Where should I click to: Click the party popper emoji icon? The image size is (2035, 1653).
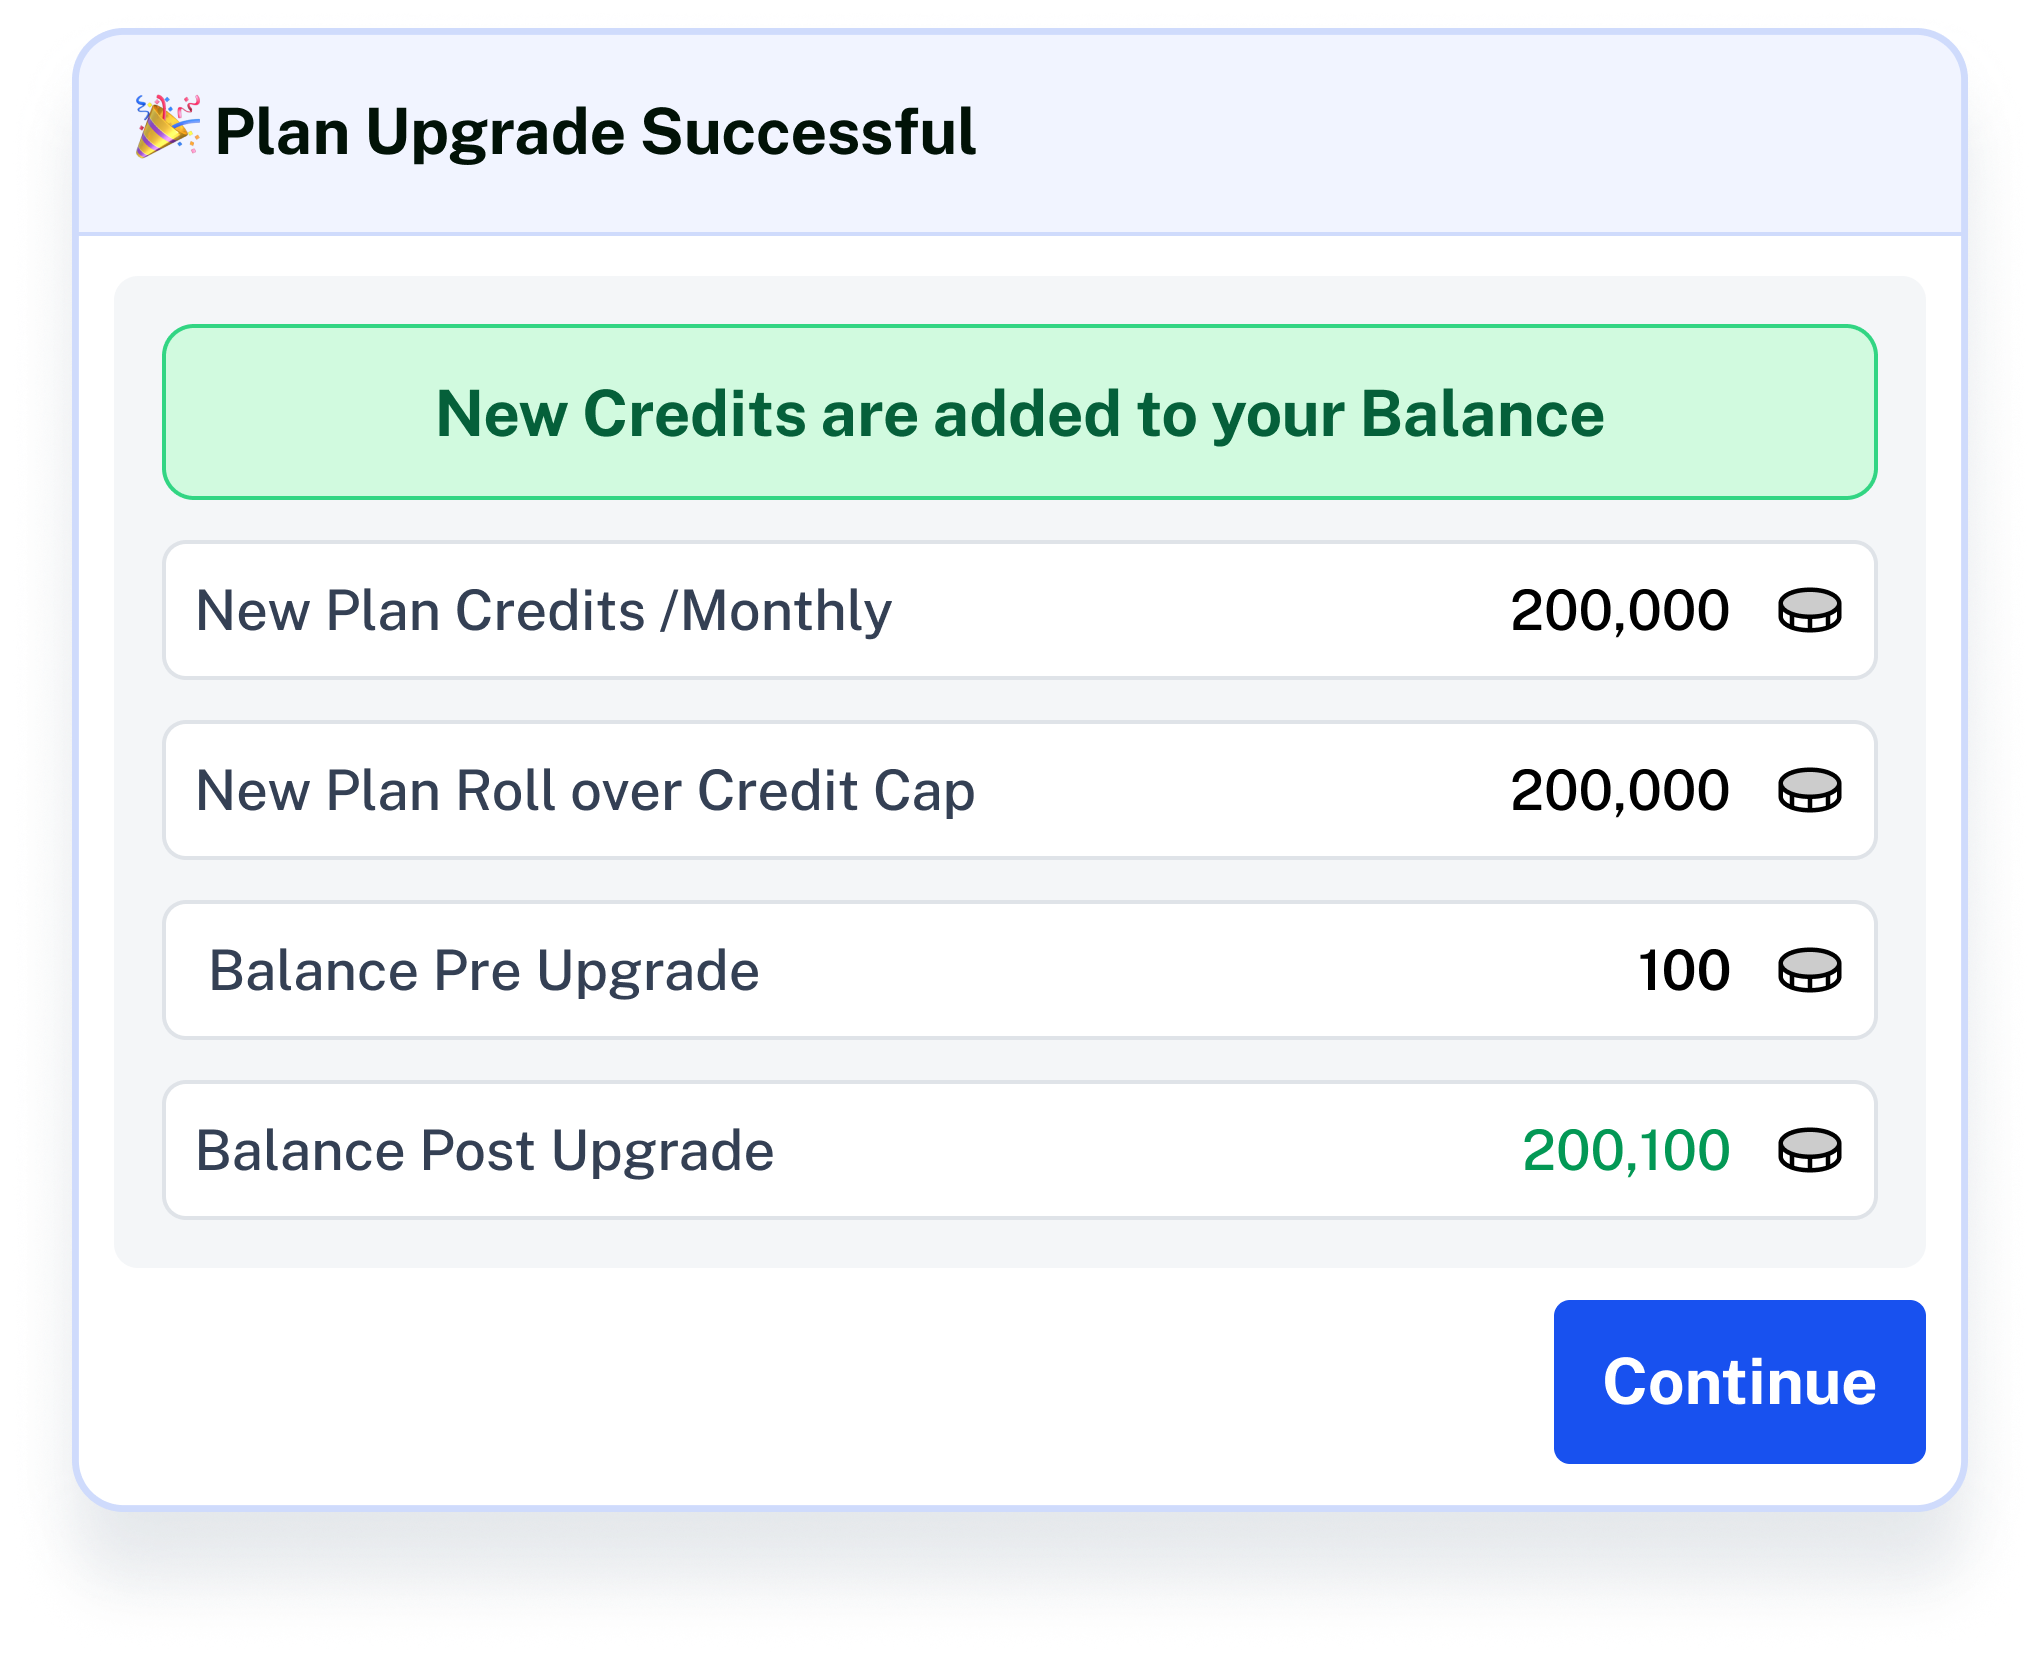[167, 127]
